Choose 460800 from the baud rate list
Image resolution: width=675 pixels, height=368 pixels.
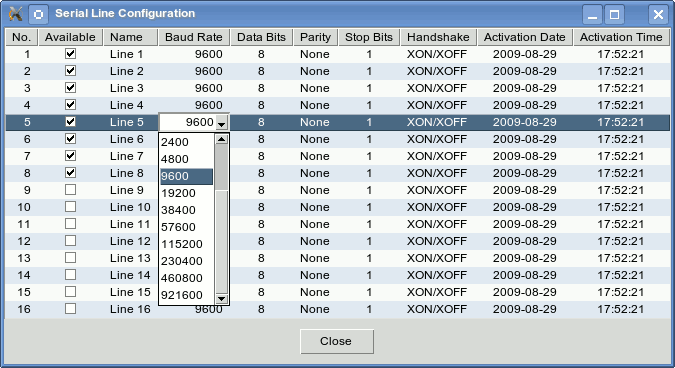pyautogui.click(x=186, y=278)
